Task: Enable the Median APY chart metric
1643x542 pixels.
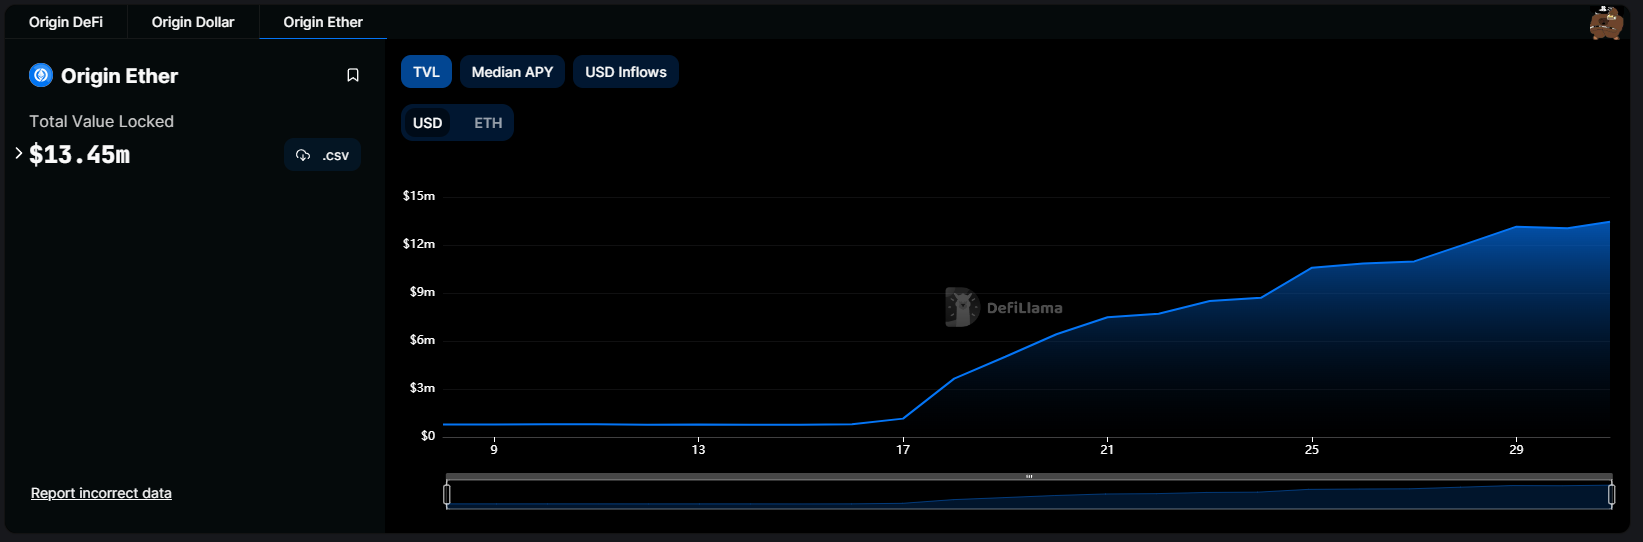Action: click(512, 72)
